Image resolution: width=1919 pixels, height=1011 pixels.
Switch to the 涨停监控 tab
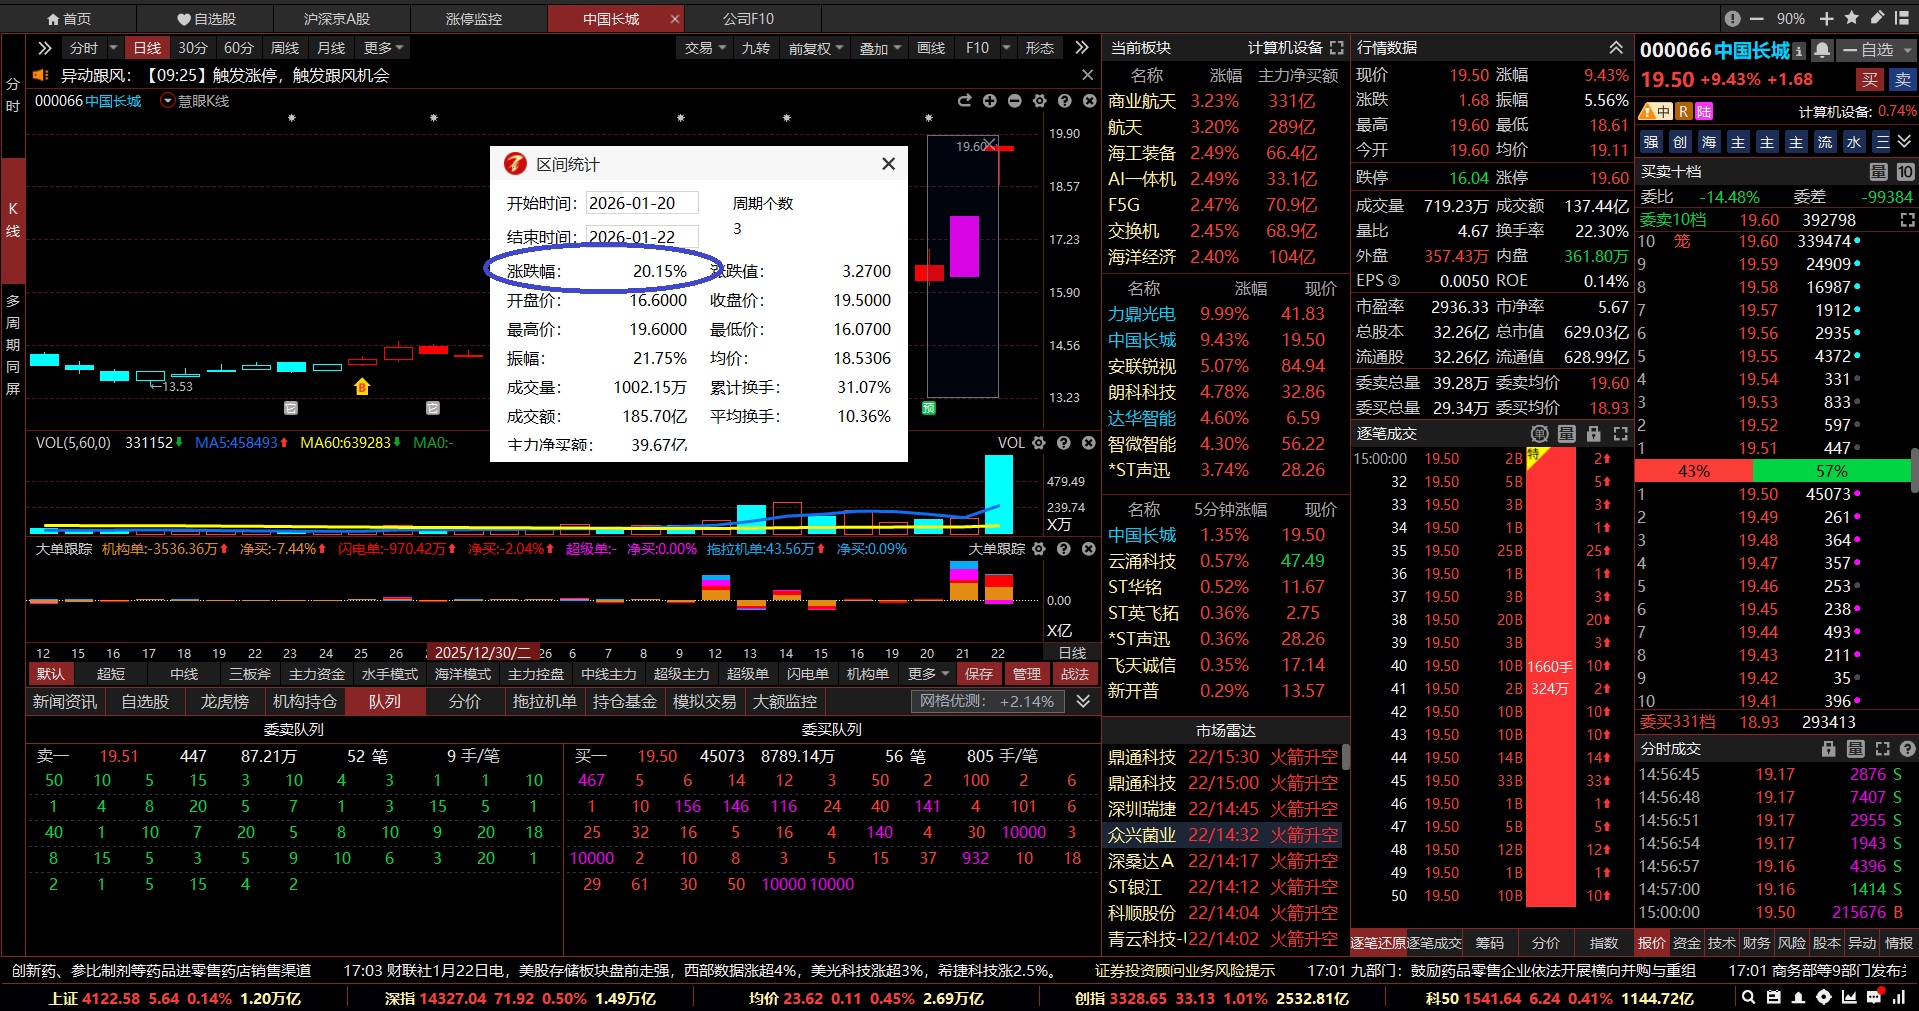pos(473,19)
